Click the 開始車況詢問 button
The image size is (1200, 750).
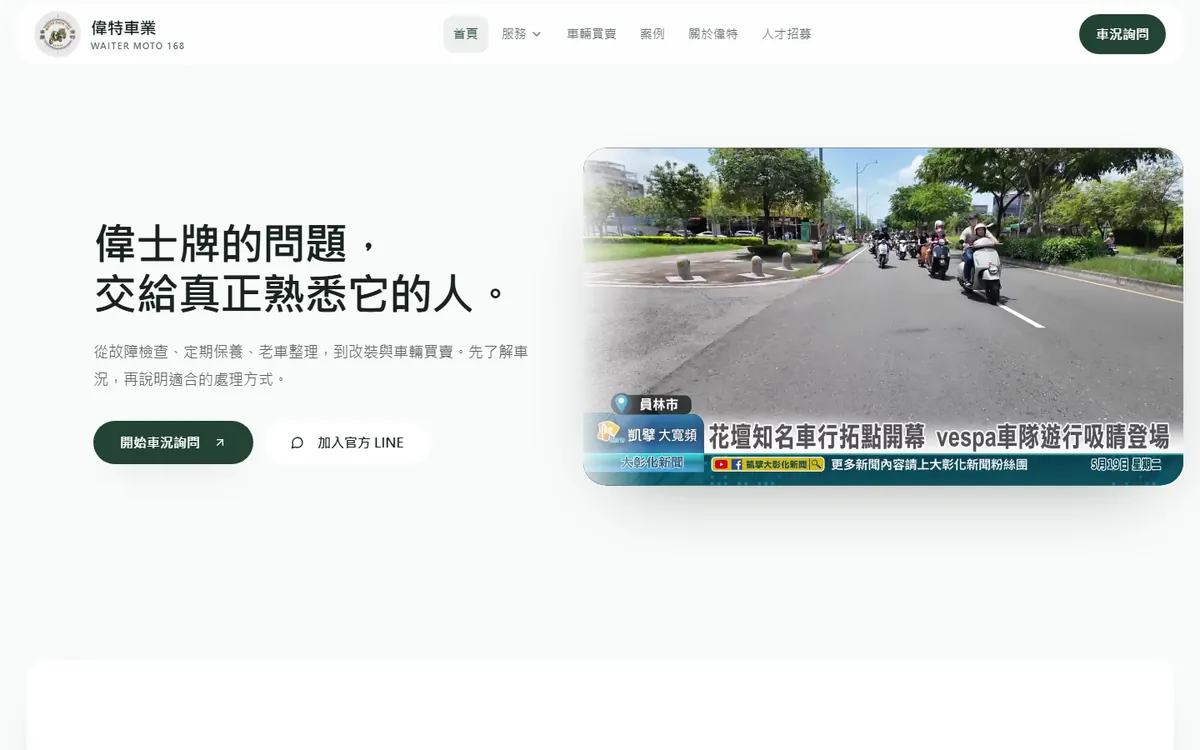pyautogui.click(x=173, y=442)
